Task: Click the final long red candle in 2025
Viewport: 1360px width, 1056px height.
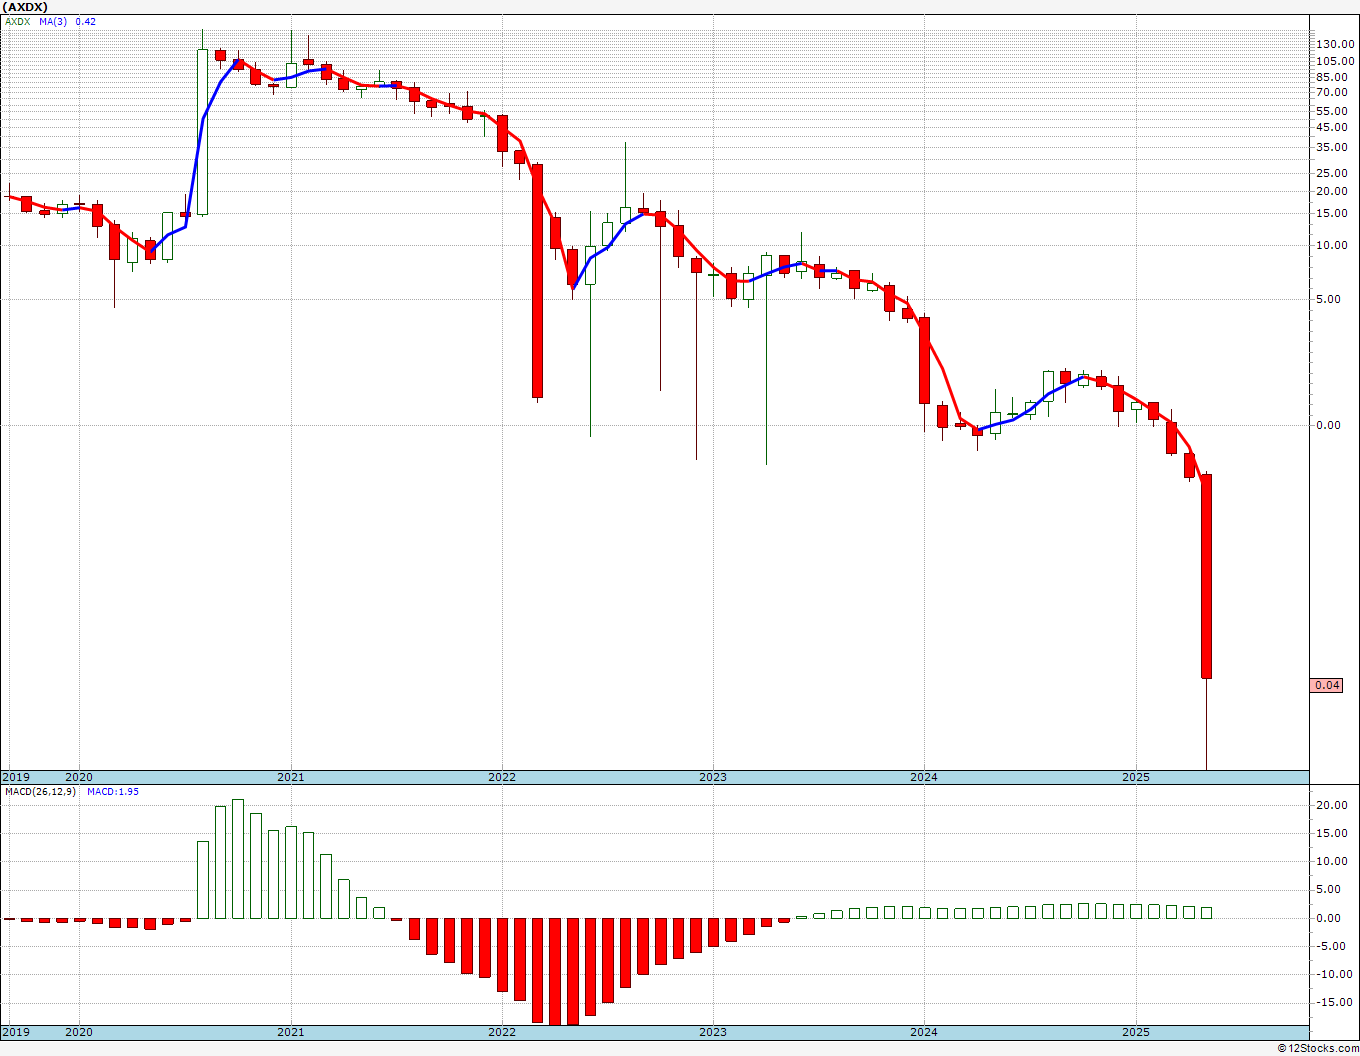Action: 1206,576
